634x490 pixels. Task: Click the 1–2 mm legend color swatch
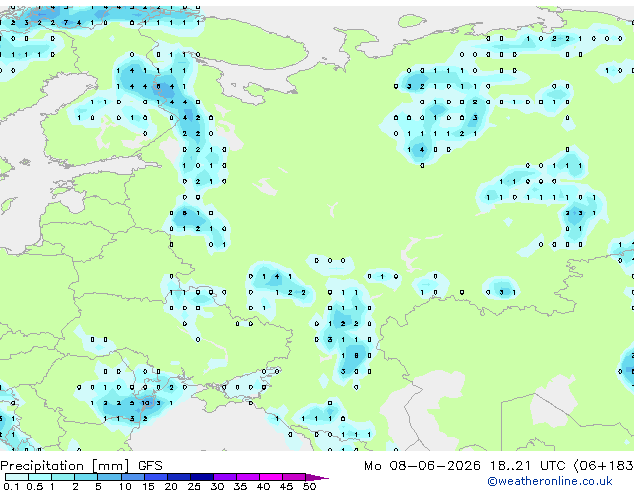click(x=63, y=477)
